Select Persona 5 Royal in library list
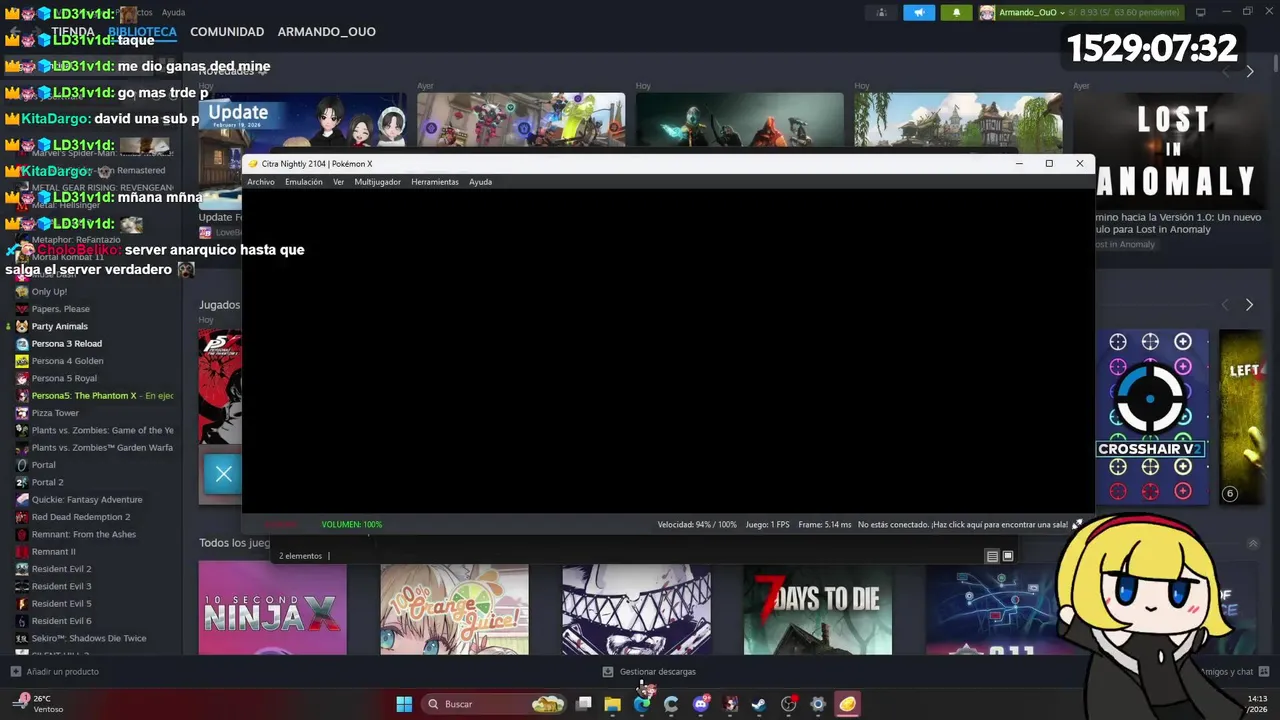The image size is (1280, 720). tap(64, 378)
